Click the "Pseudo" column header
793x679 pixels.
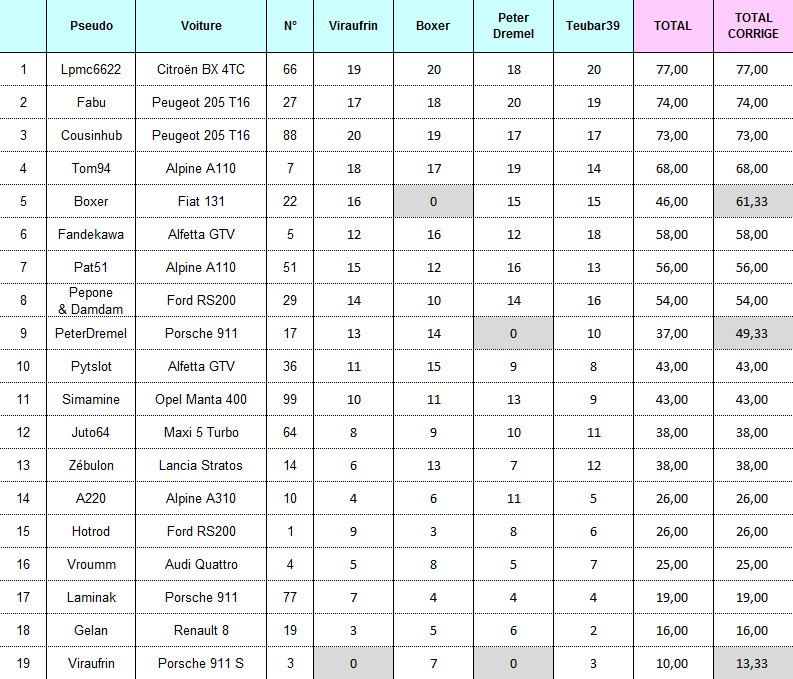(x=91, y=26)
